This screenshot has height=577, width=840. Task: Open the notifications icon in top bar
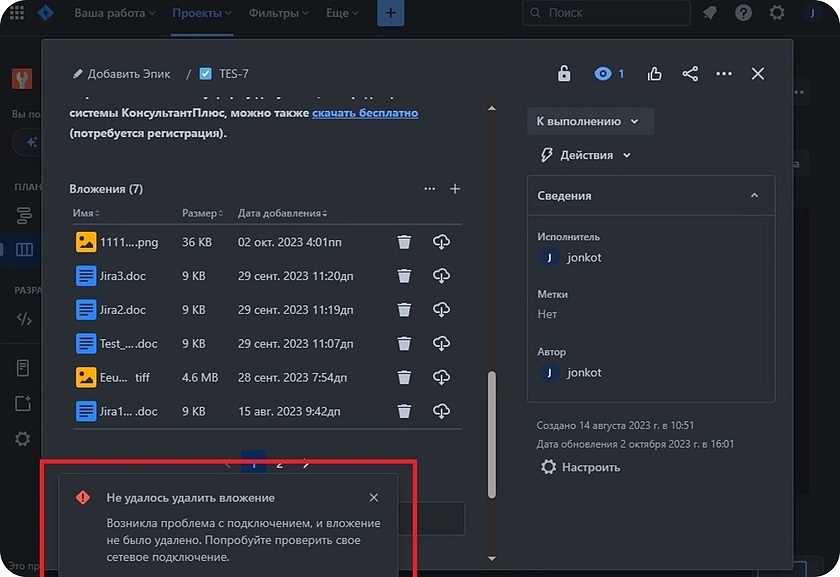tap(711, 13)
